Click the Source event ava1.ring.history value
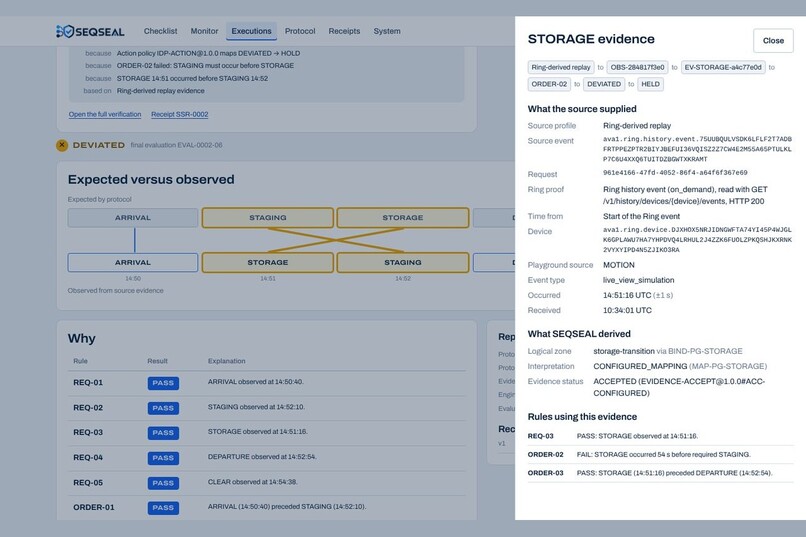Screen dimensions: 806x537 click(x=697, y=149)
